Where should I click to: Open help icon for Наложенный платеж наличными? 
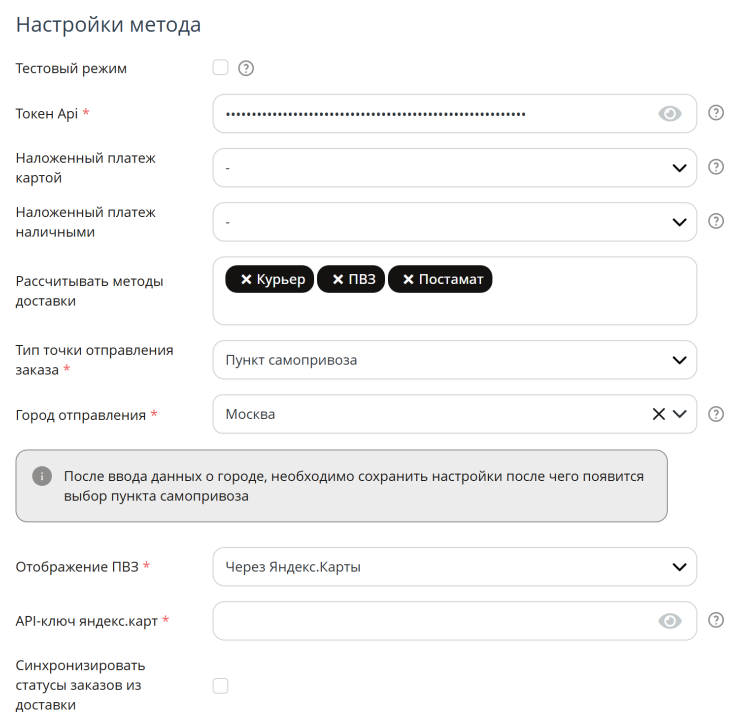(716, 221)
